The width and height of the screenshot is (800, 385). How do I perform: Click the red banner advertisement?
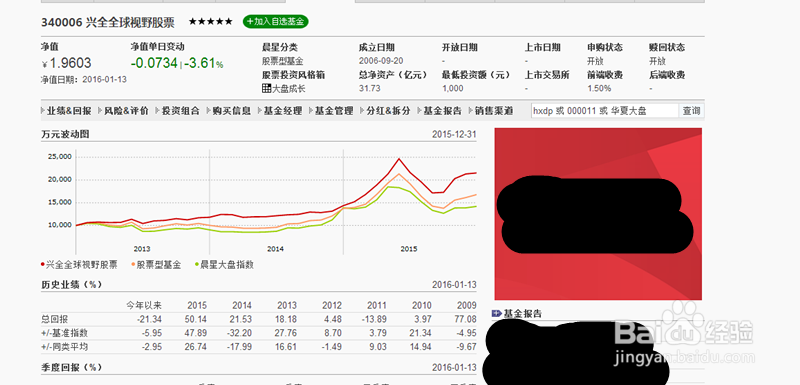pos(598,214)
